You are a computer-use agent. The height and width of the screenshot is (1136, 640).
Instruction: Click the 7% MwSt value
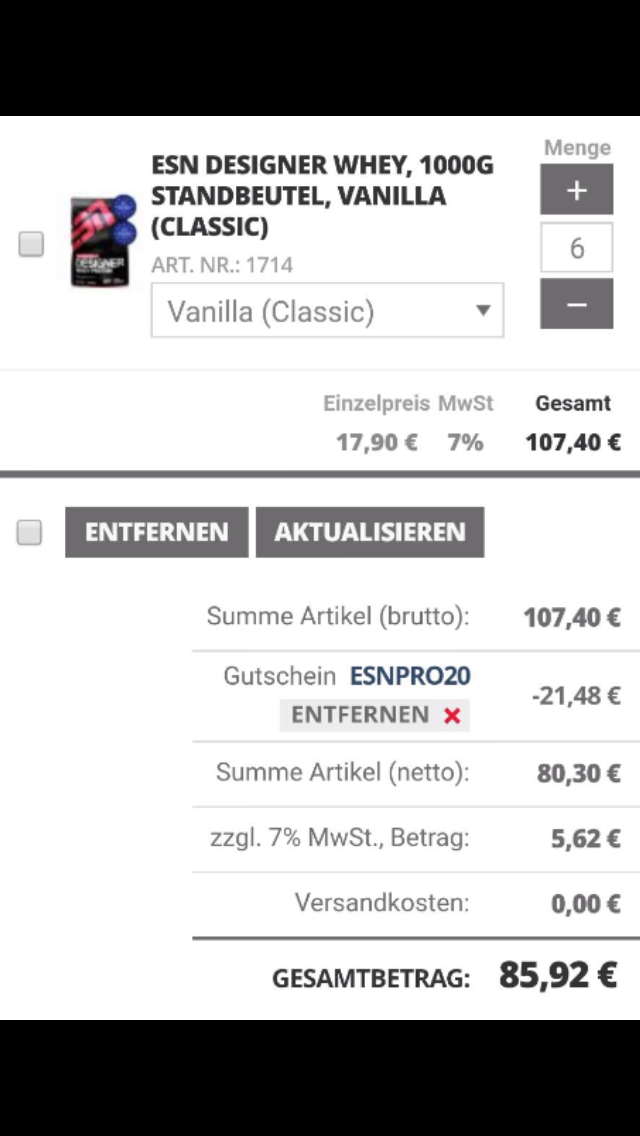[x=465, y=442]
